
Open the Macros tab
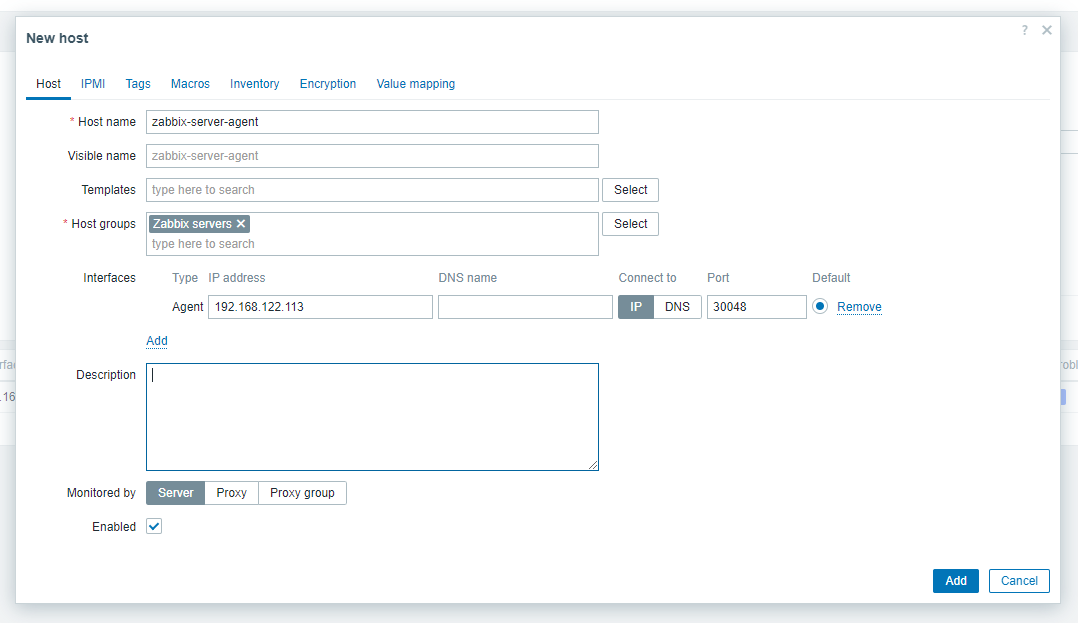(x=190, y=84)
